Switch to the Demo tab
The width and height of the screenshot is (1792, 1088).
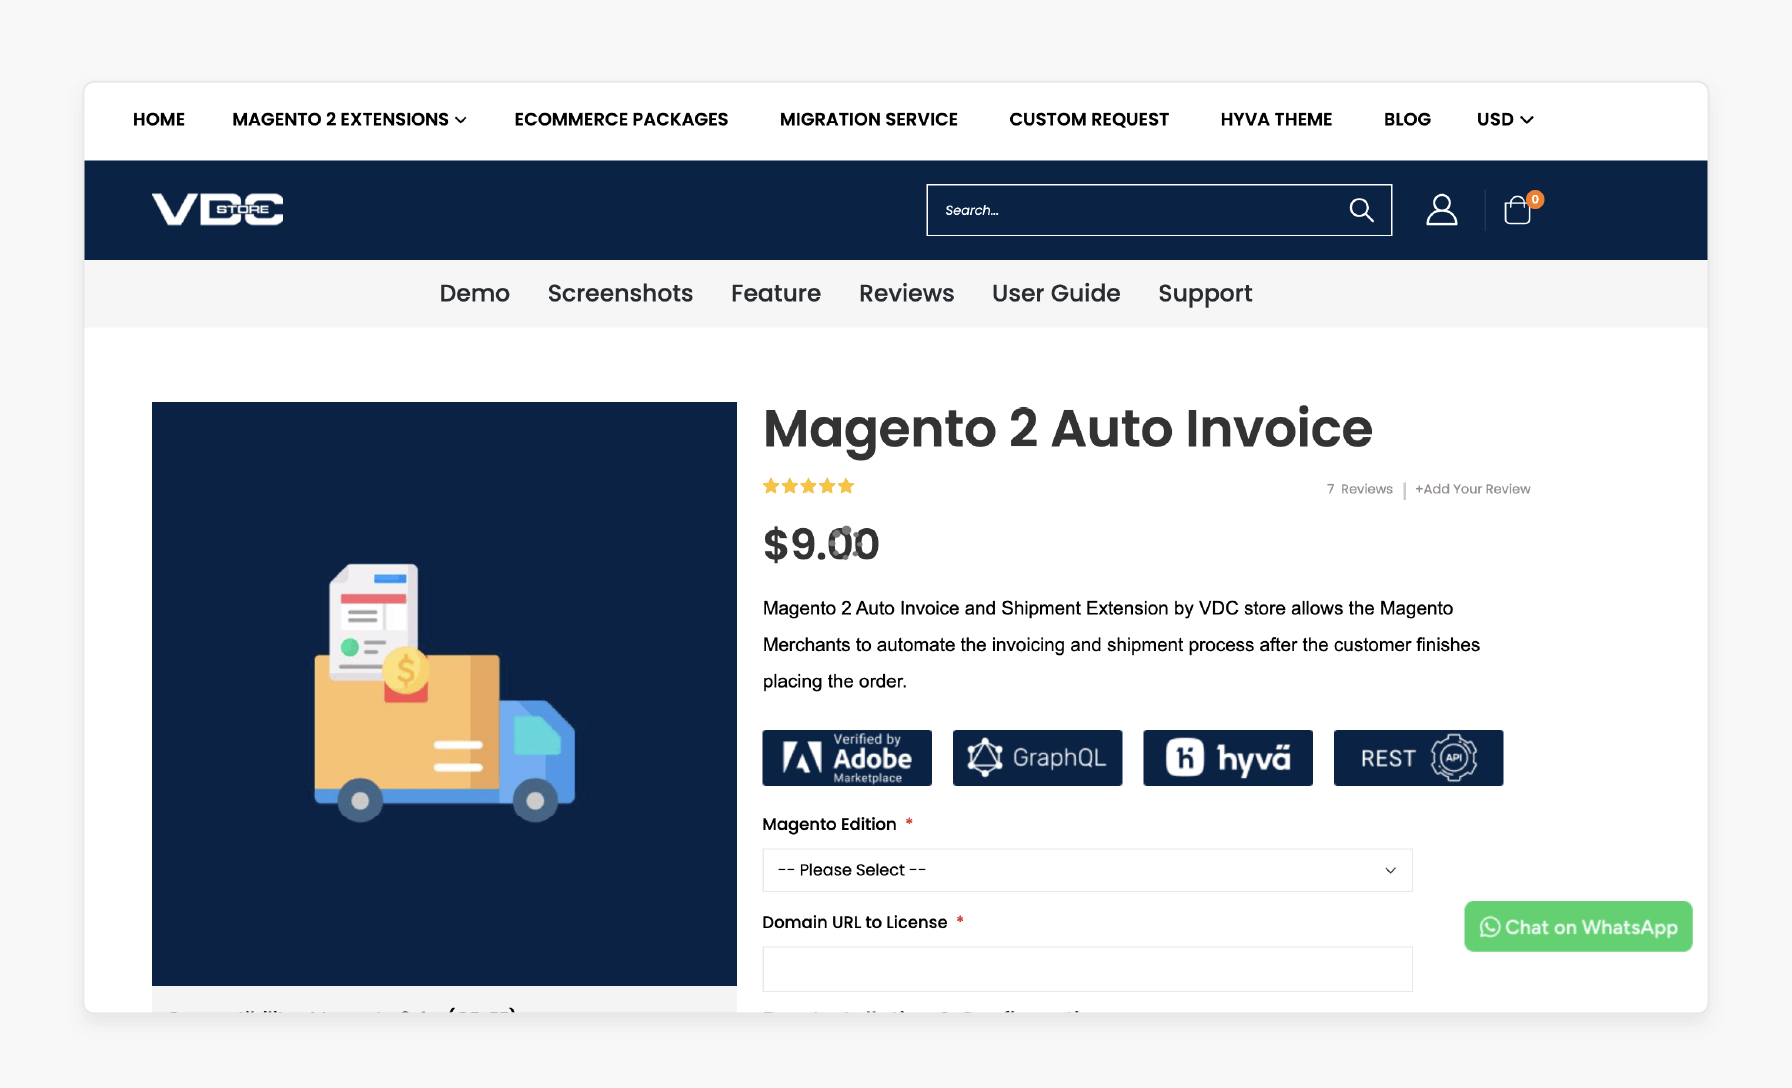[475, 293]
